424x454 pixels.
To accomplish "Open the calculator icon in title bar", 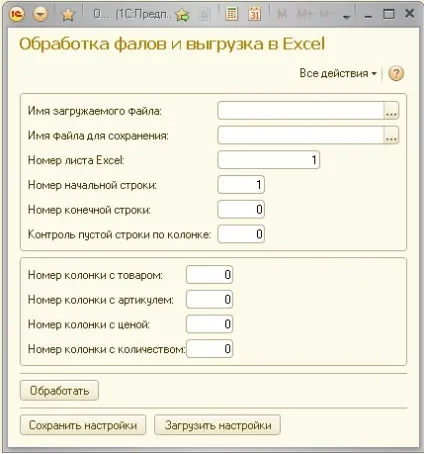I will [x=231, y=14].
